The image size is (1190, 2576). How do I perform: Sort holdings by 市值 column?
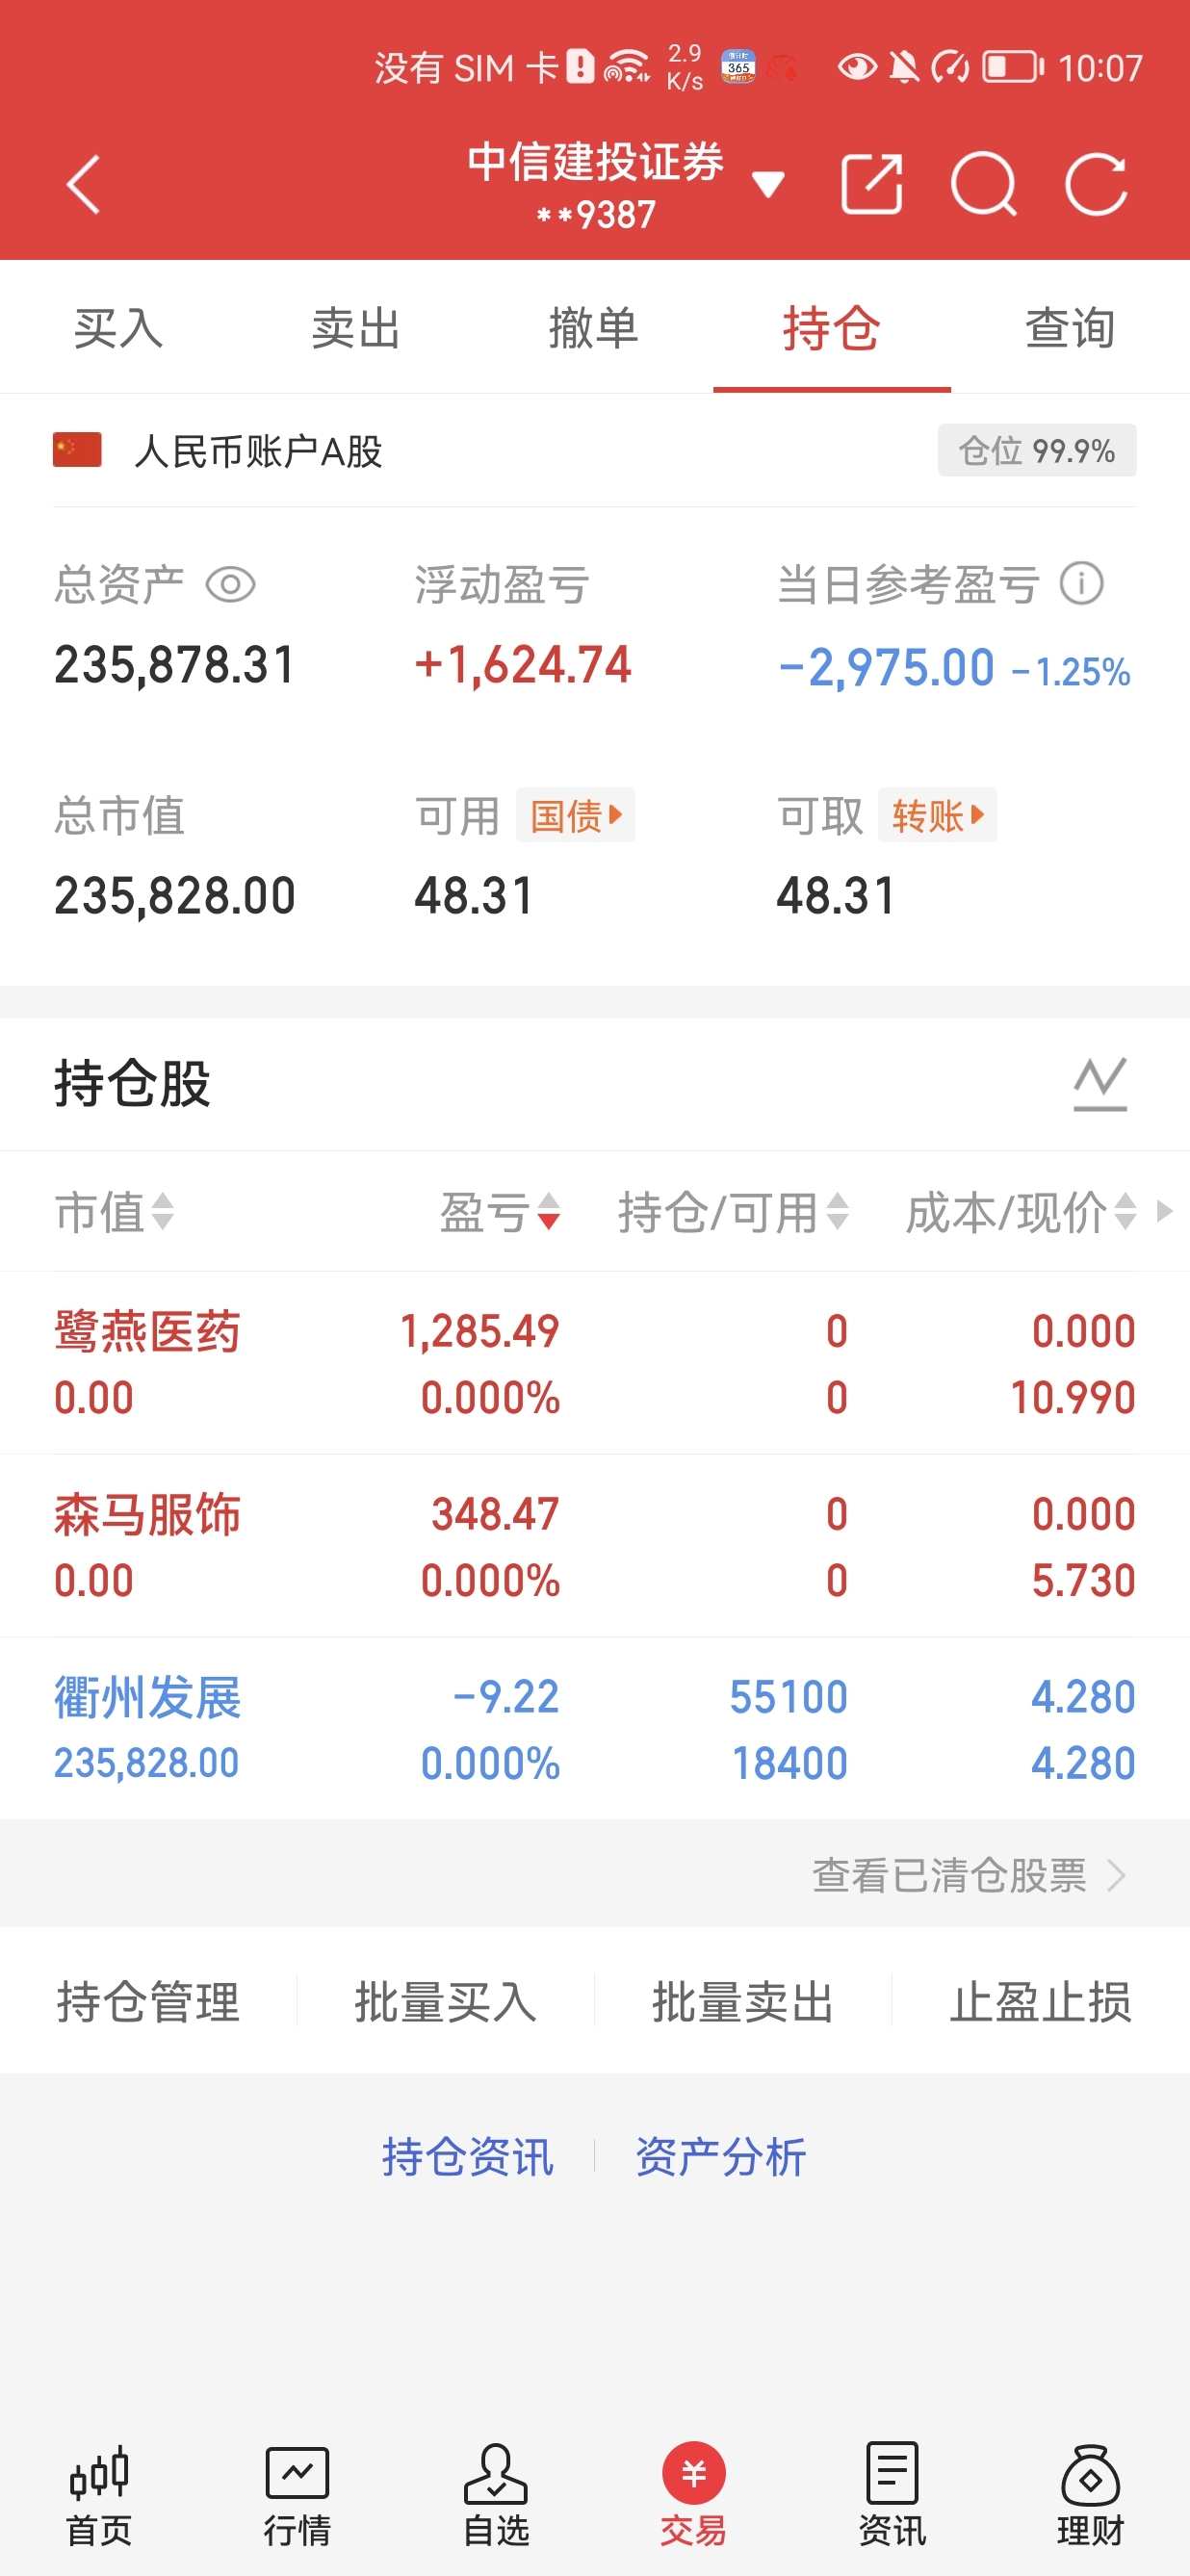115,1212
